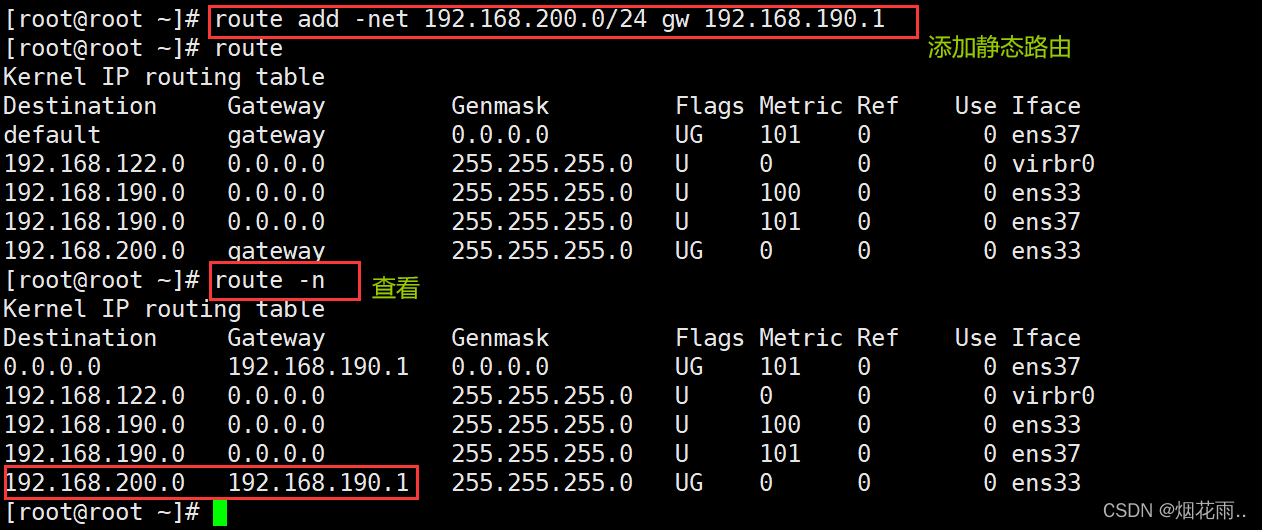Click the "route -n" command text
The height and width of the screenshot is (530, 1262).
[x=269, y=280]
